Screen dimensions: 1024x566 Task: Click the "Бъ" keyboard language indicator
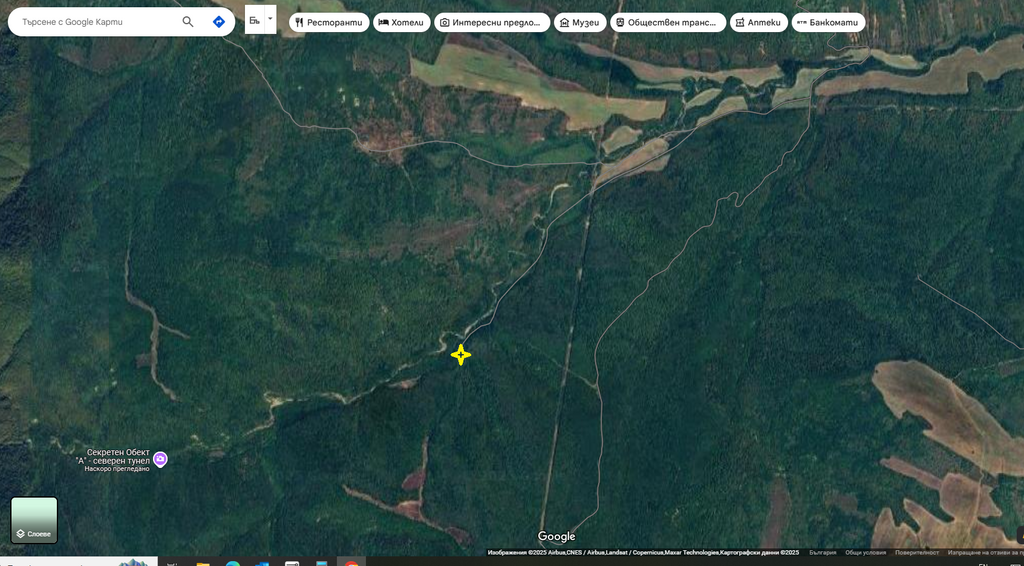click(x=255, y=19)
